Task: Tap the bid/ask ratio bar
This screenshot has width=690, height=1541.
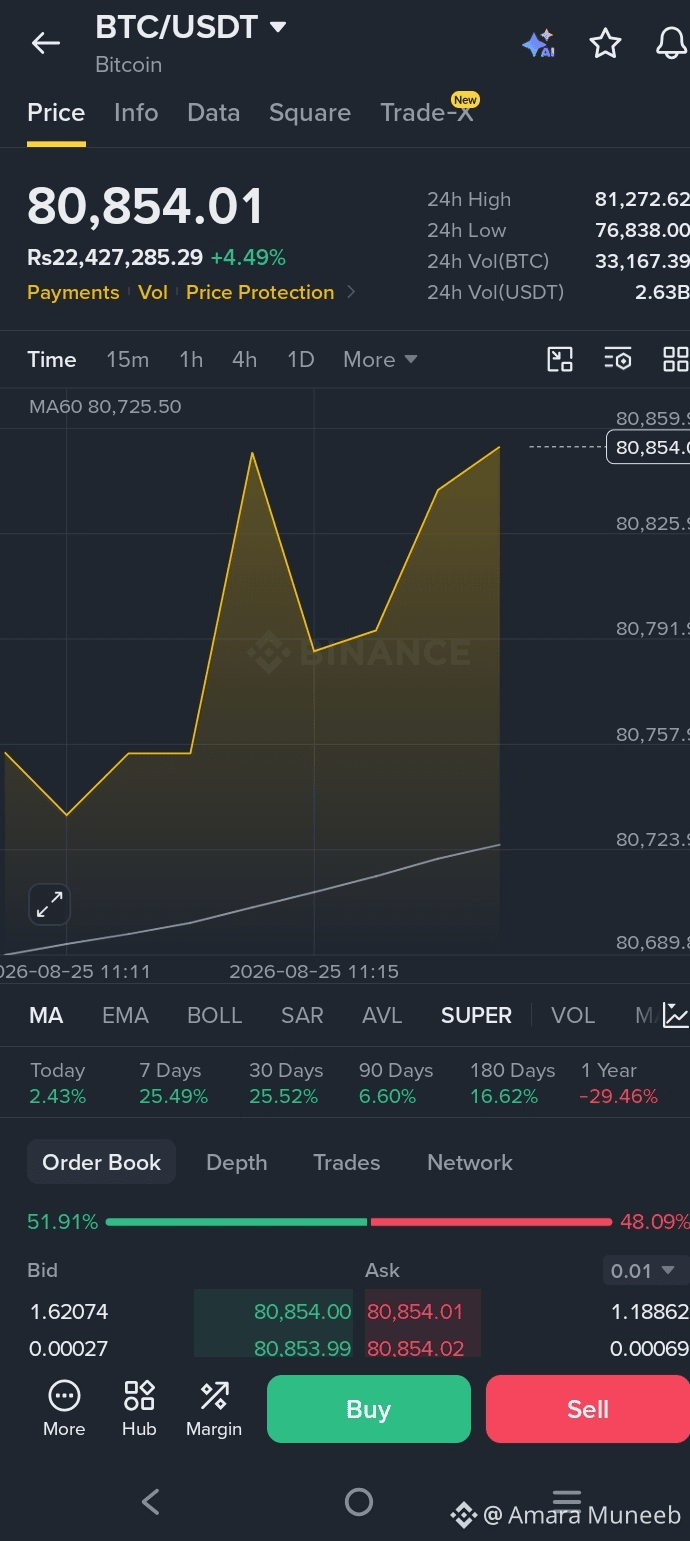Action: click(x=359, y=1222)
